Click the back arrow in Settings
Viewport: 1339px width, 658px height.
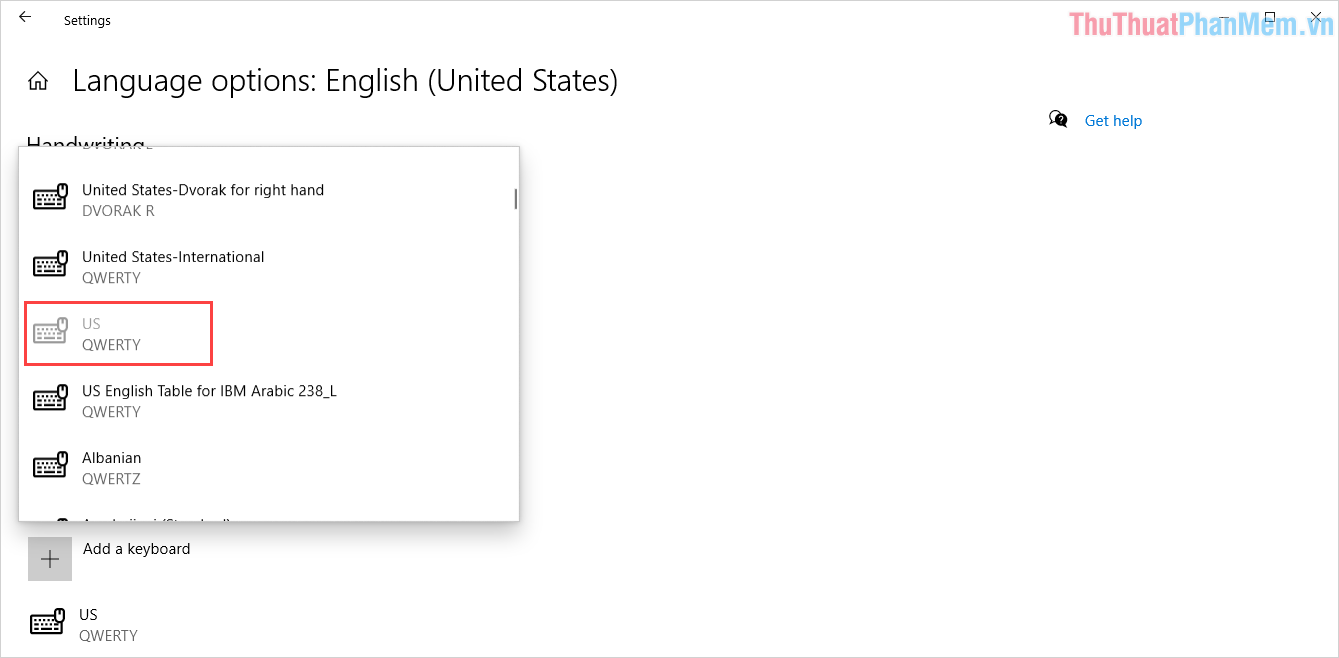(x=24, y=17)
